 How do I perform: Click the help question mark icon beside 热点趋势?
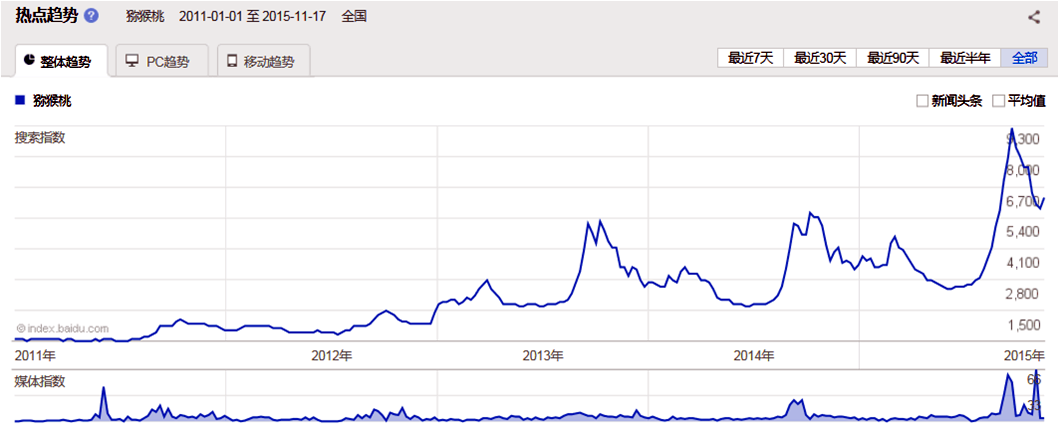tap(92, 17)
